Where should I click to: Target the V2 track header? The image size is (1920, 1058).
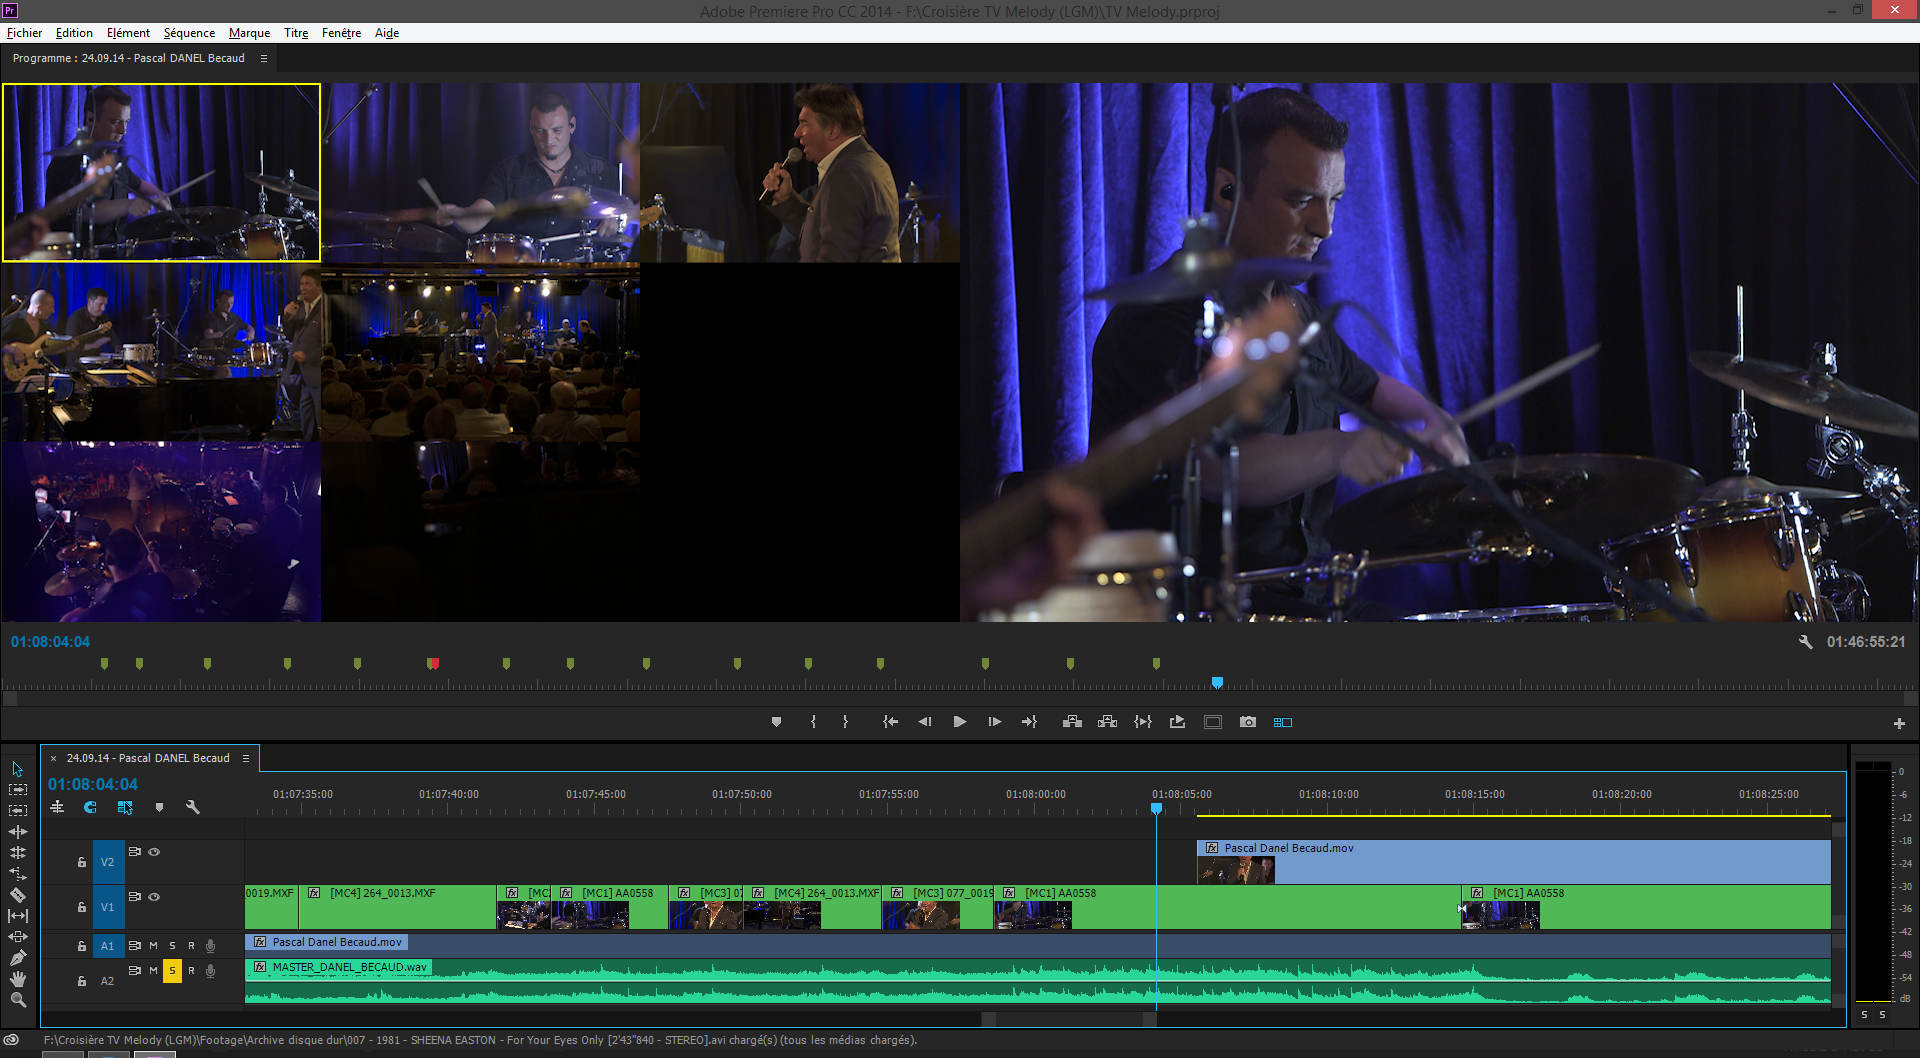(x=108, y=862)
